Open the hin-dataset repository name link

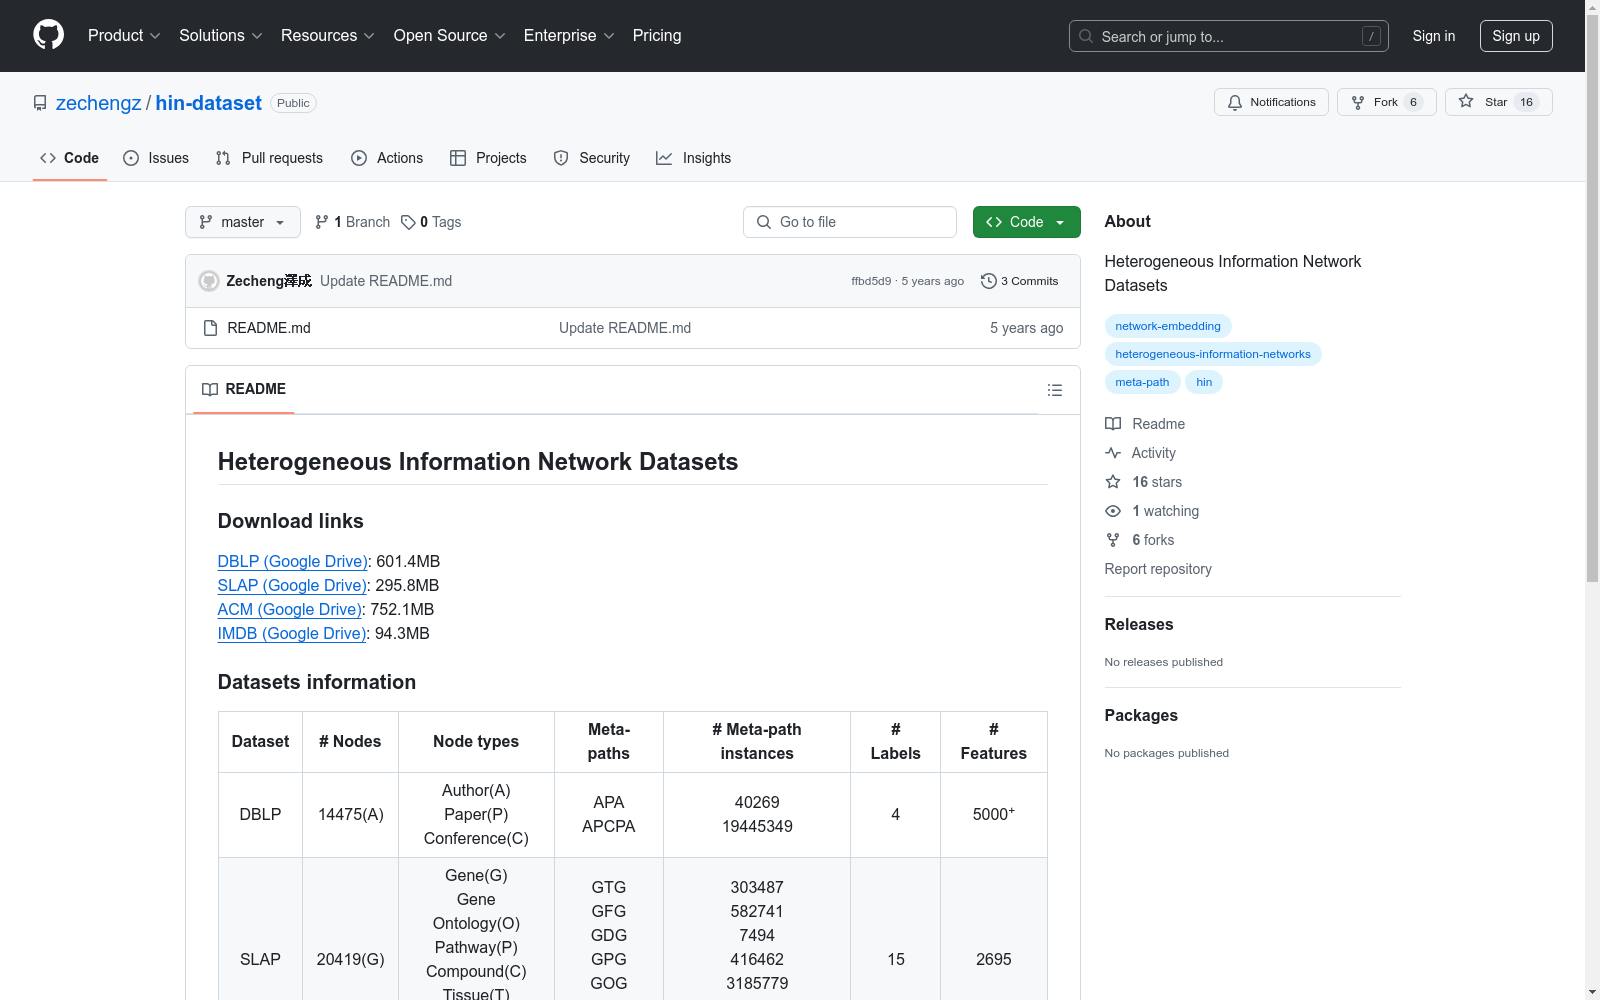click(209, 103)
